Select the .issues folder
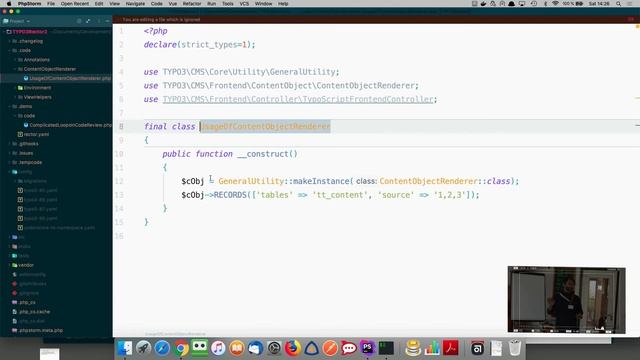Image resolution: width=640 pixels, height=360 pixels. tap(26, 153)
